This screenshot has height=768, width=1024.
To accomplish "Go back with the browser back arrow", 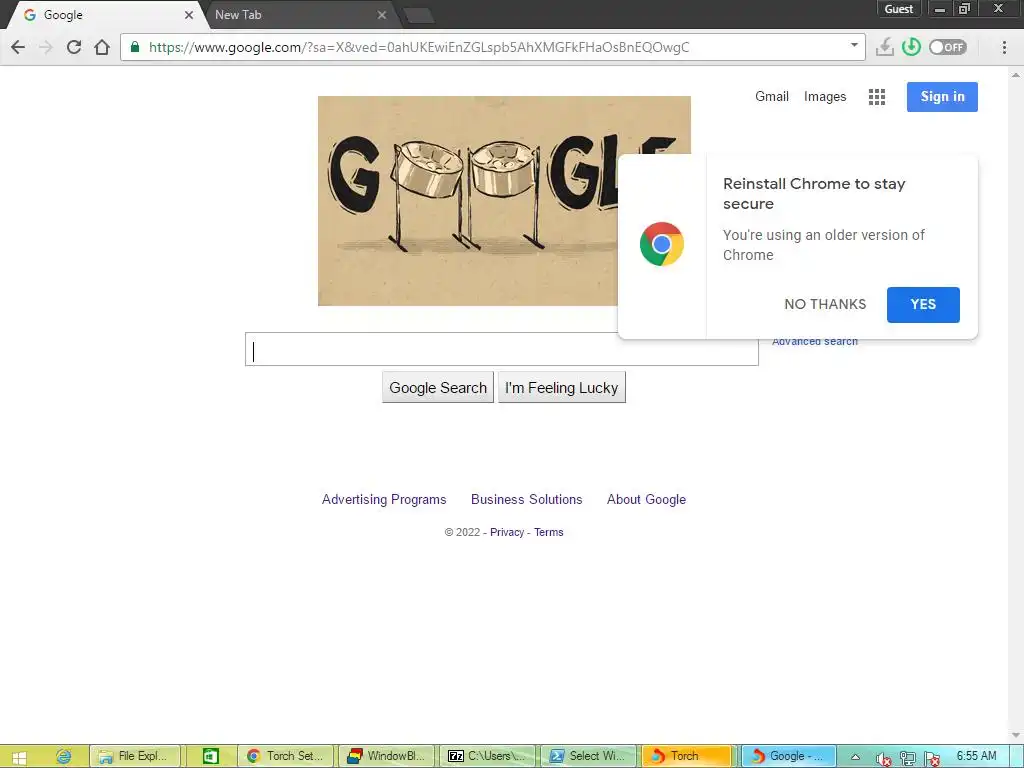I will (18, 47).
